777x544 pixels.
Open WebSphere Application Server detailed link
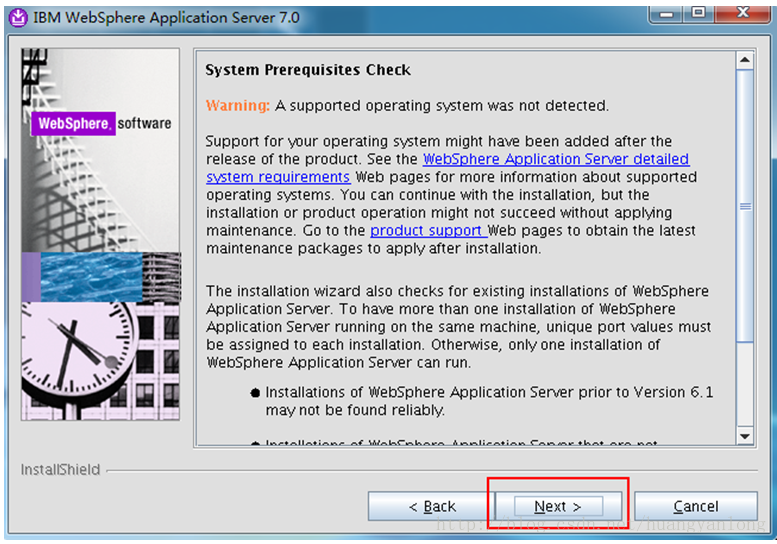coord(556,159)
